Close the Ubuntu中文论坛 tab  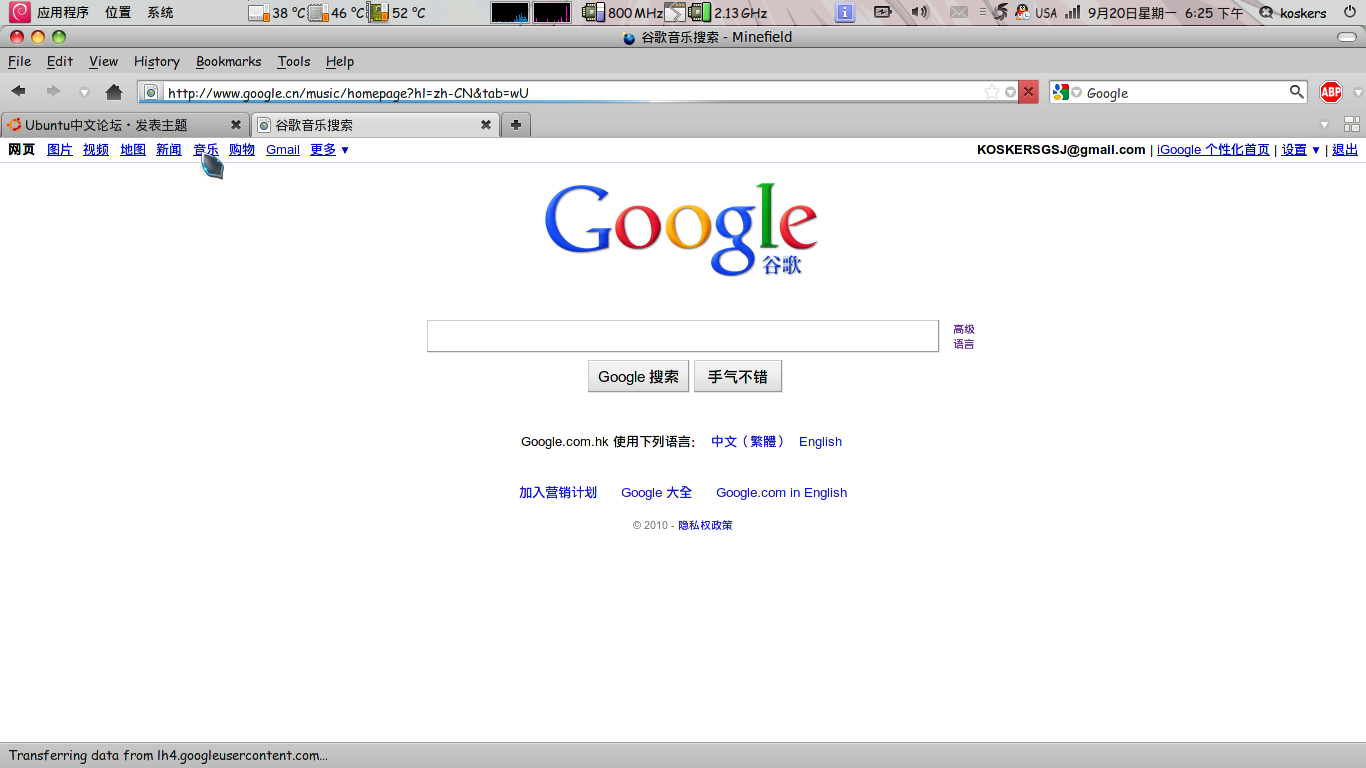pos(236,125)
